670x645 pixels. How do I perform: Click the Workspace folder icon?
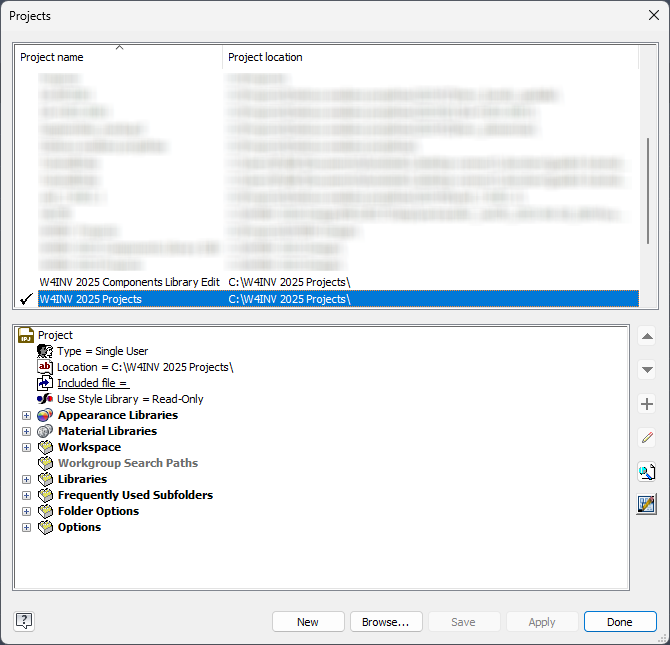(x=45, y=447)
